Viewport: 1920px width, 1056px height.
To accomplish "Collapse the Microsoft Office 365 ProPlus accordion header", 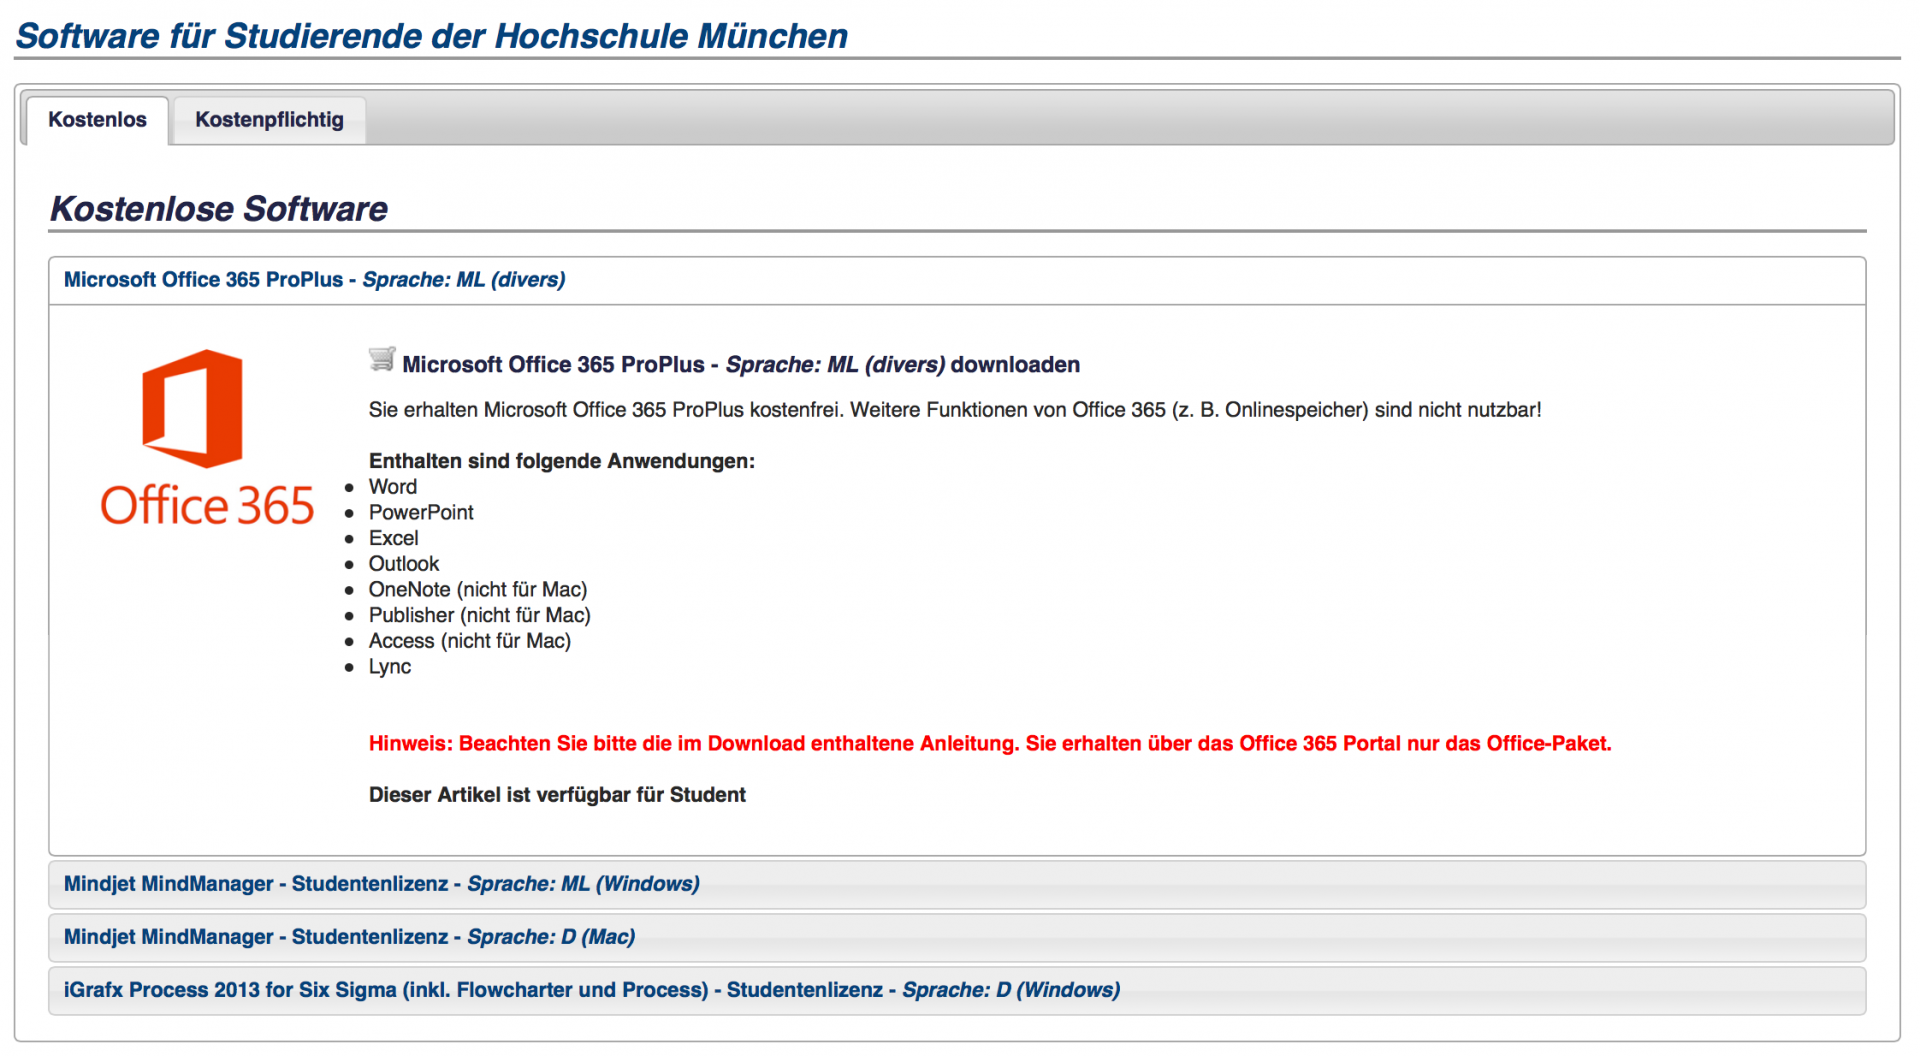I will pyautogui.click(x=957, y=280).
